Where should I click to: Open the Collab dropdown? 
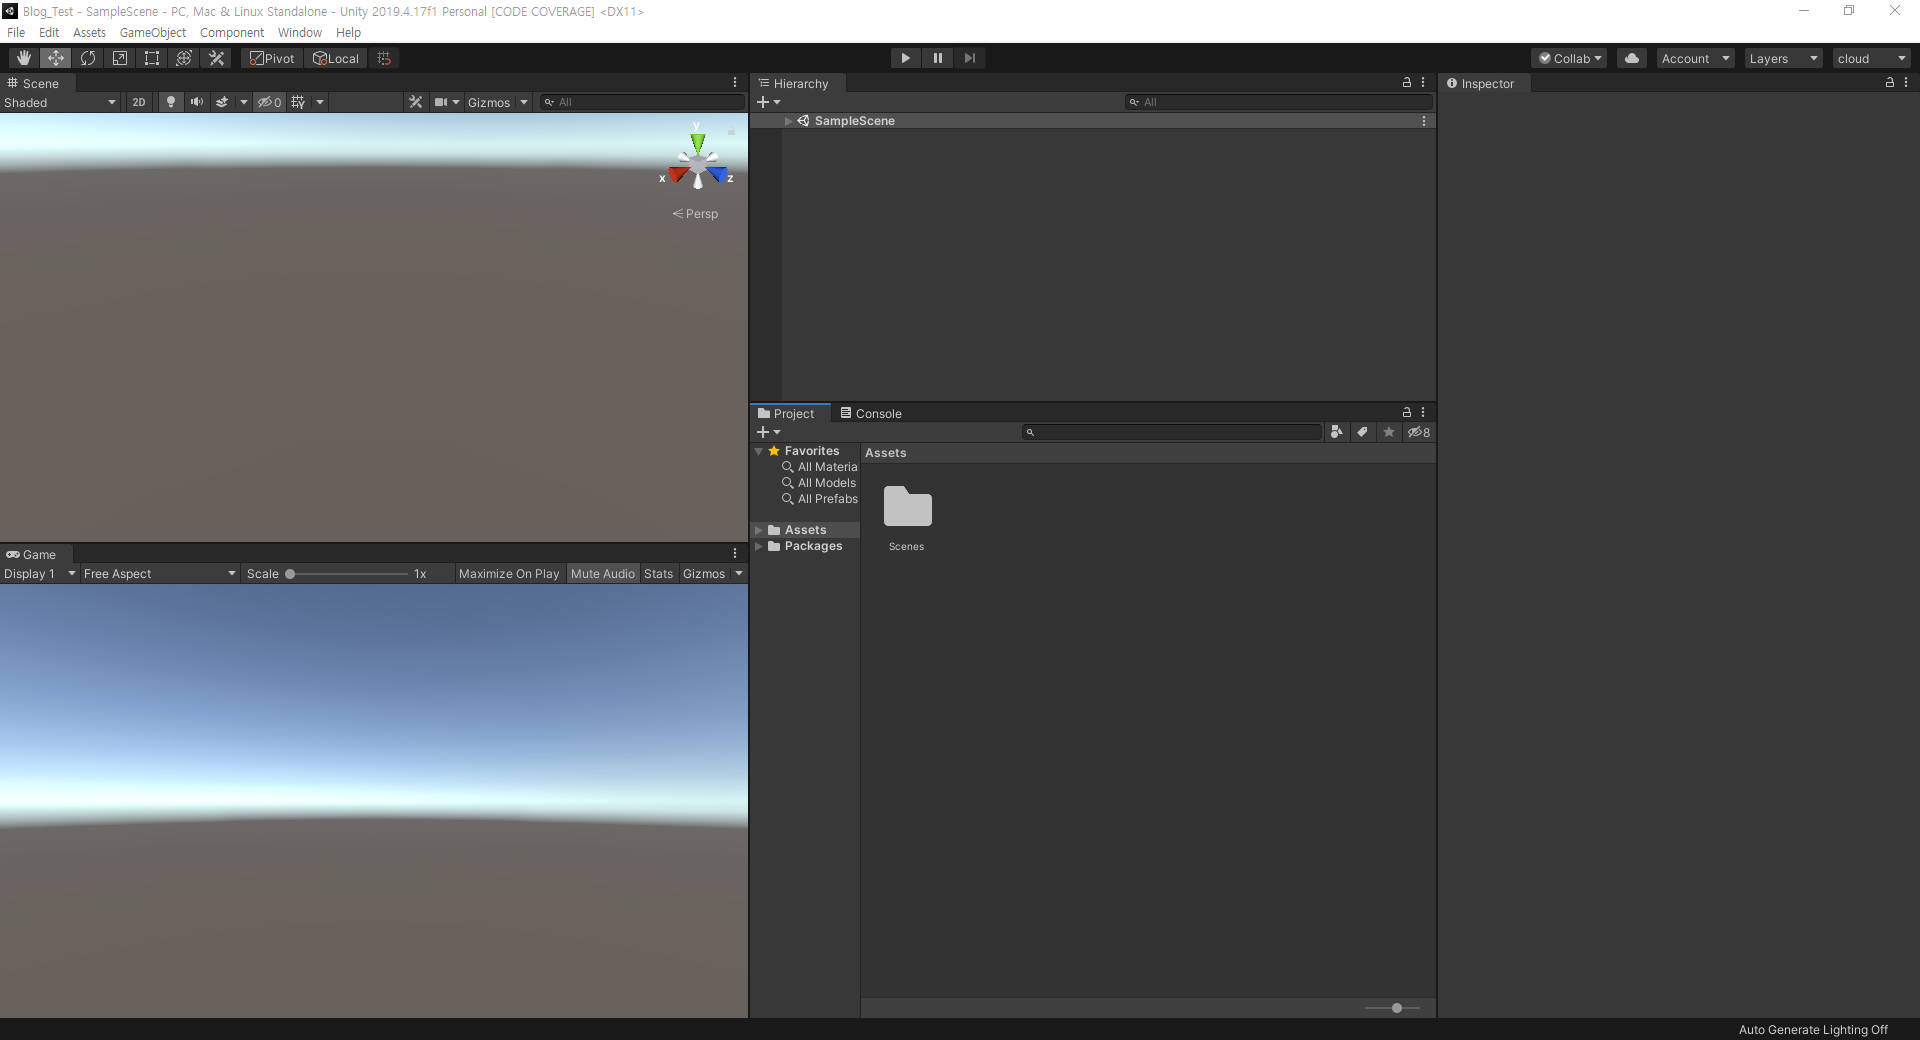1570,58
